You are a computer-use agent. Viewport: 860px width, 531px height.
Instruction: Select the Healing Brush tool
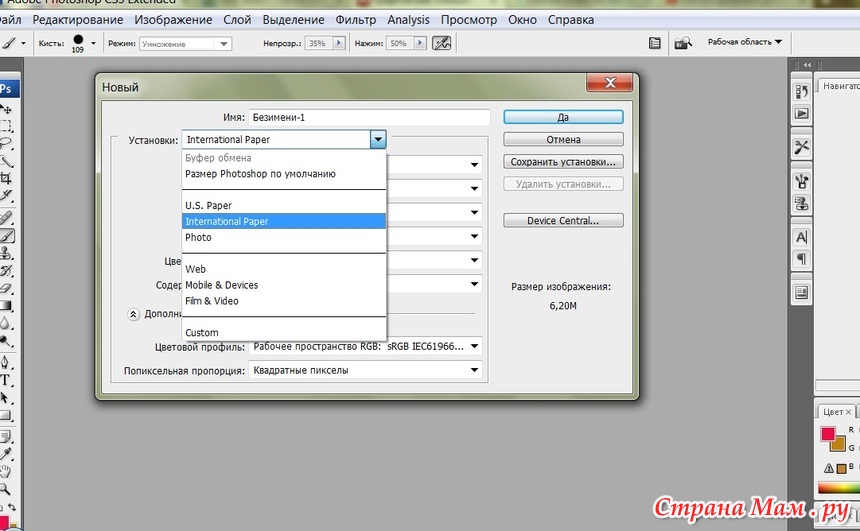pyautogui.click(x=6, y=218)
